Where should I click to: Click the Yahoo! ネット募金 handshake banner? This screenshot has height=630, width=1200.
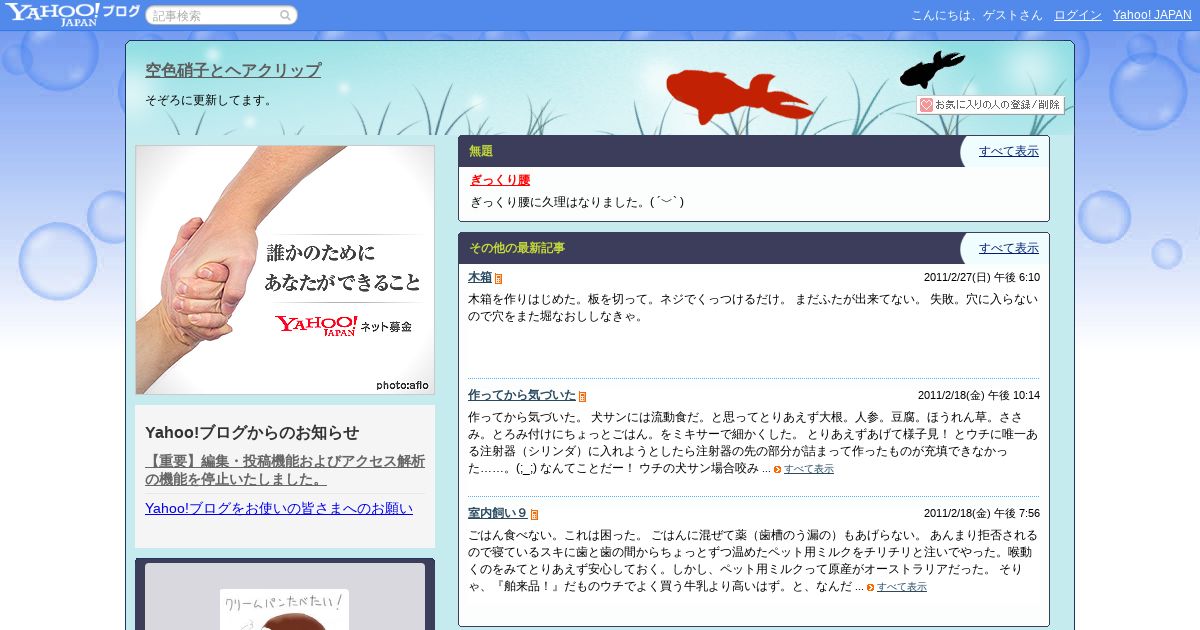pyautogui.click(x=285, y=270)
